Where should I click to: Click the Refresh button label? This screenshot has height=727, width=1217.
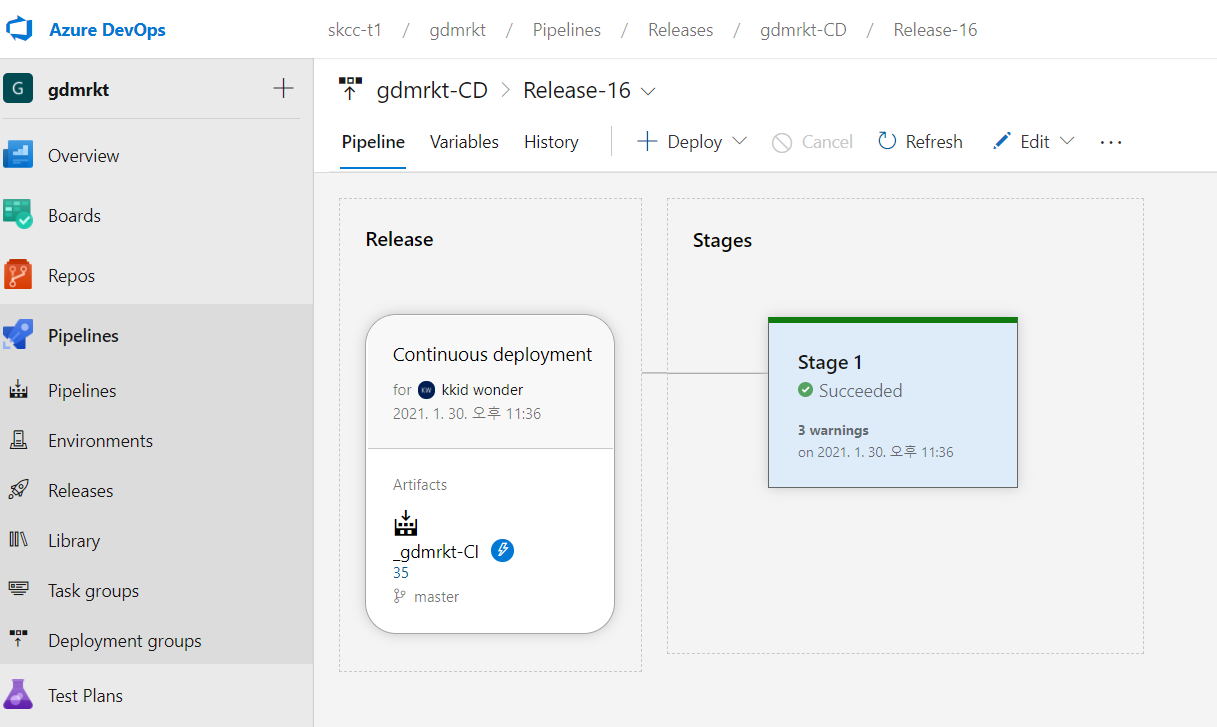[934, 142]
